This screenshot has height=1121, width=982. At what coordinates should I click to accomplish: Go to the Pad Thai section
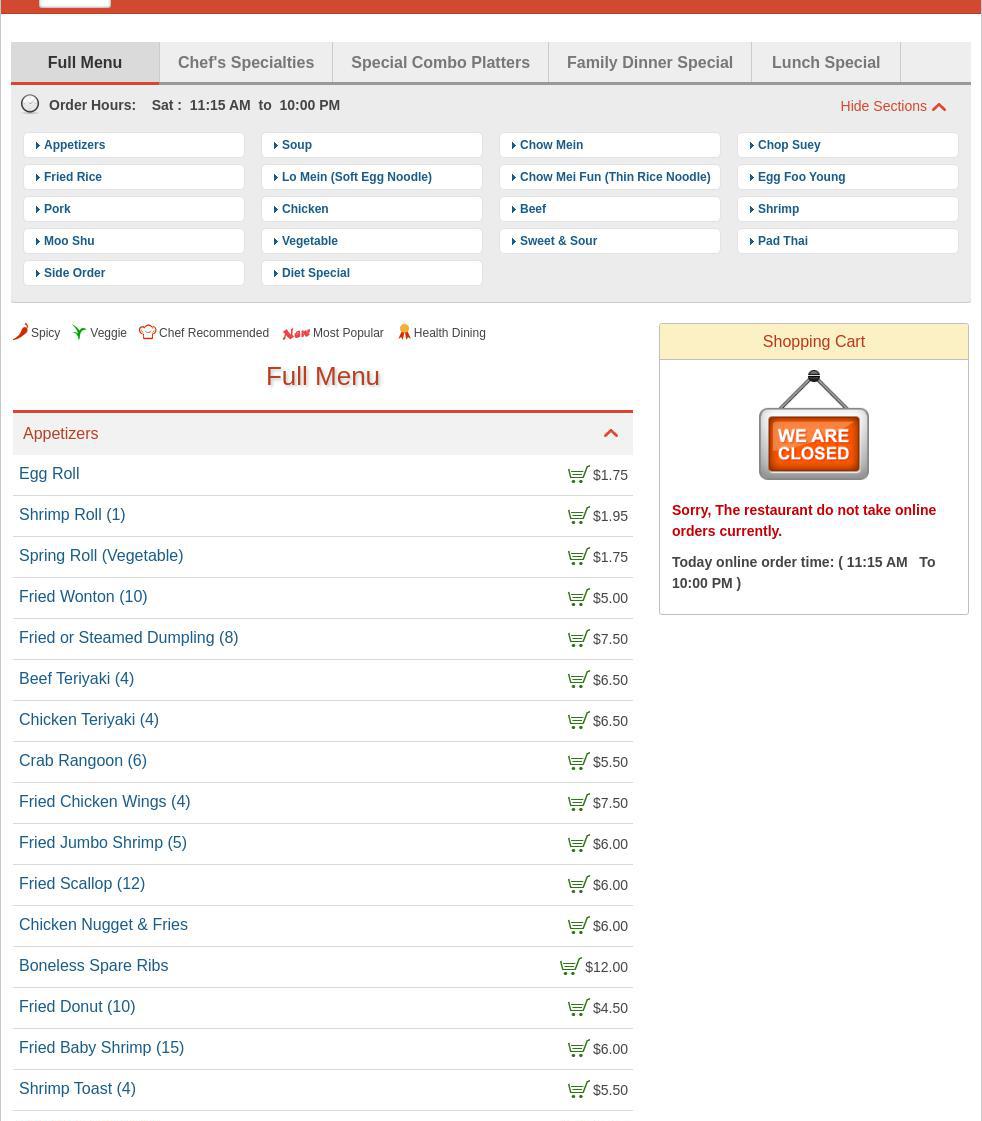(783, 241)
